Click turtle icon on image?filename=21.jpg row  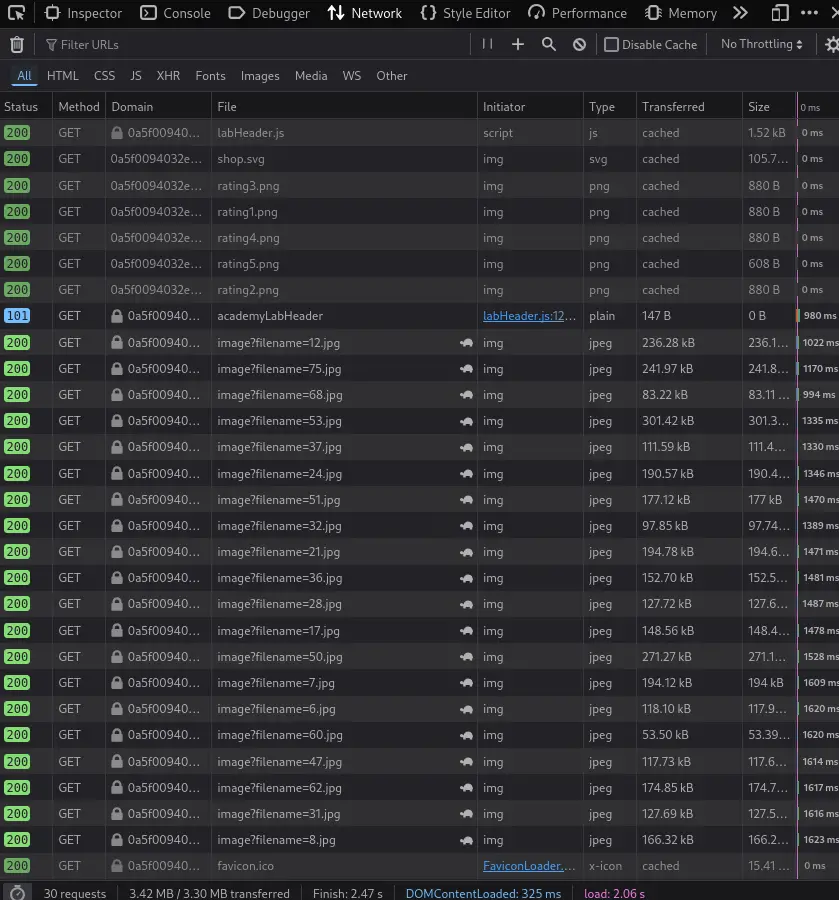point(467,552)
